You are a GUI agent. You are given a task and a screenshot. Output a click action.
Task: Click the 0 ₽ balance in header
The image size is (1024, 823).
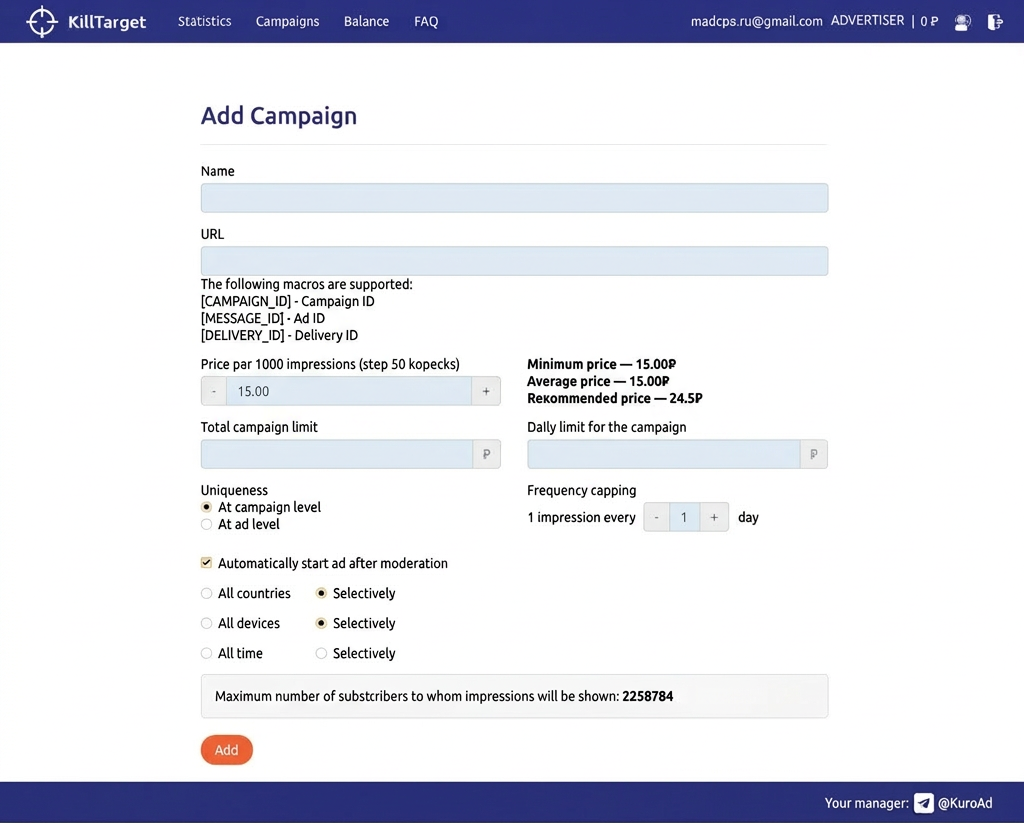[929, 22]
